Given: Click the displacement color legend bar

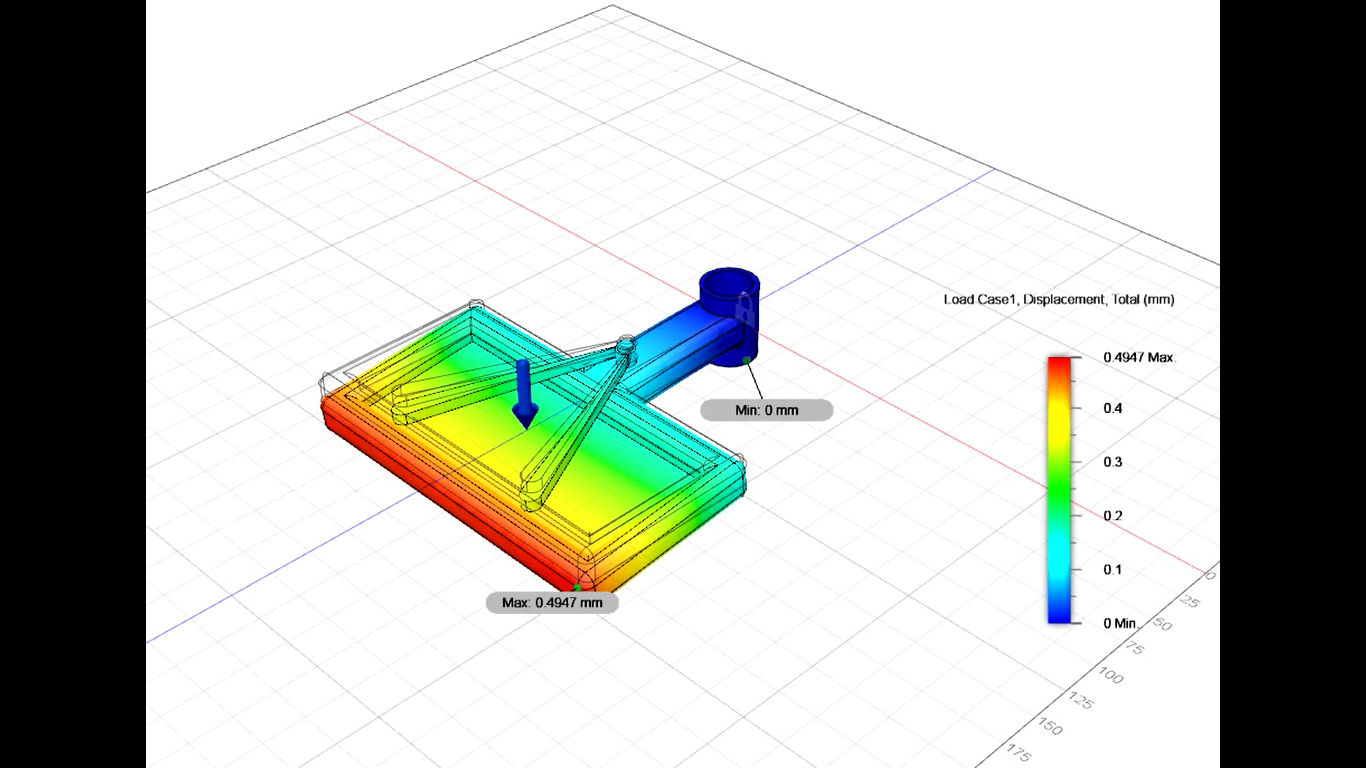Looking at the screenshot, I should coord(1059,490).
